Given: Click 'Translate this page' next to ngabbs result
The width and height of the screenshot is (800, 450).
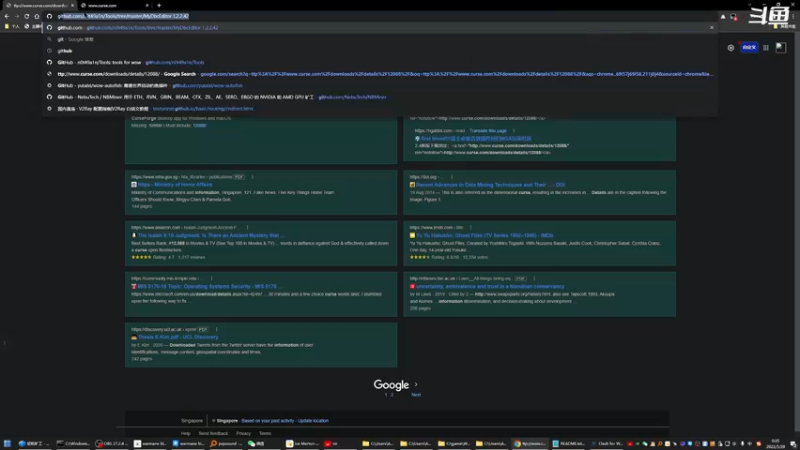Looking at the screenshot, I should pyautogui.click(x=488, y=131).
